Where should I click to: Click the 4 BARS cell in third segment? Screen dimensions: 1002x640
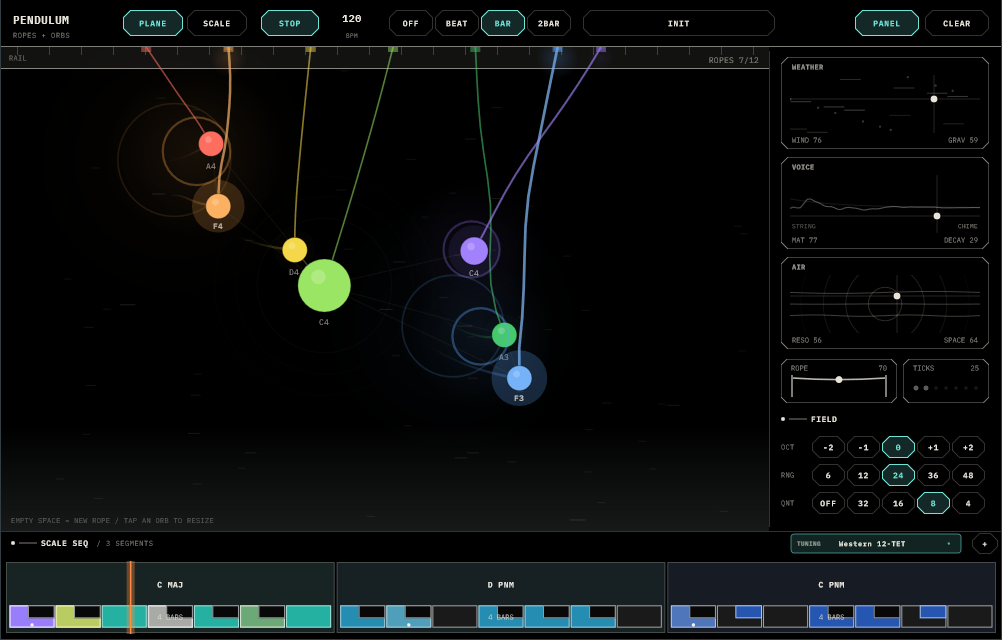point(831,617)
